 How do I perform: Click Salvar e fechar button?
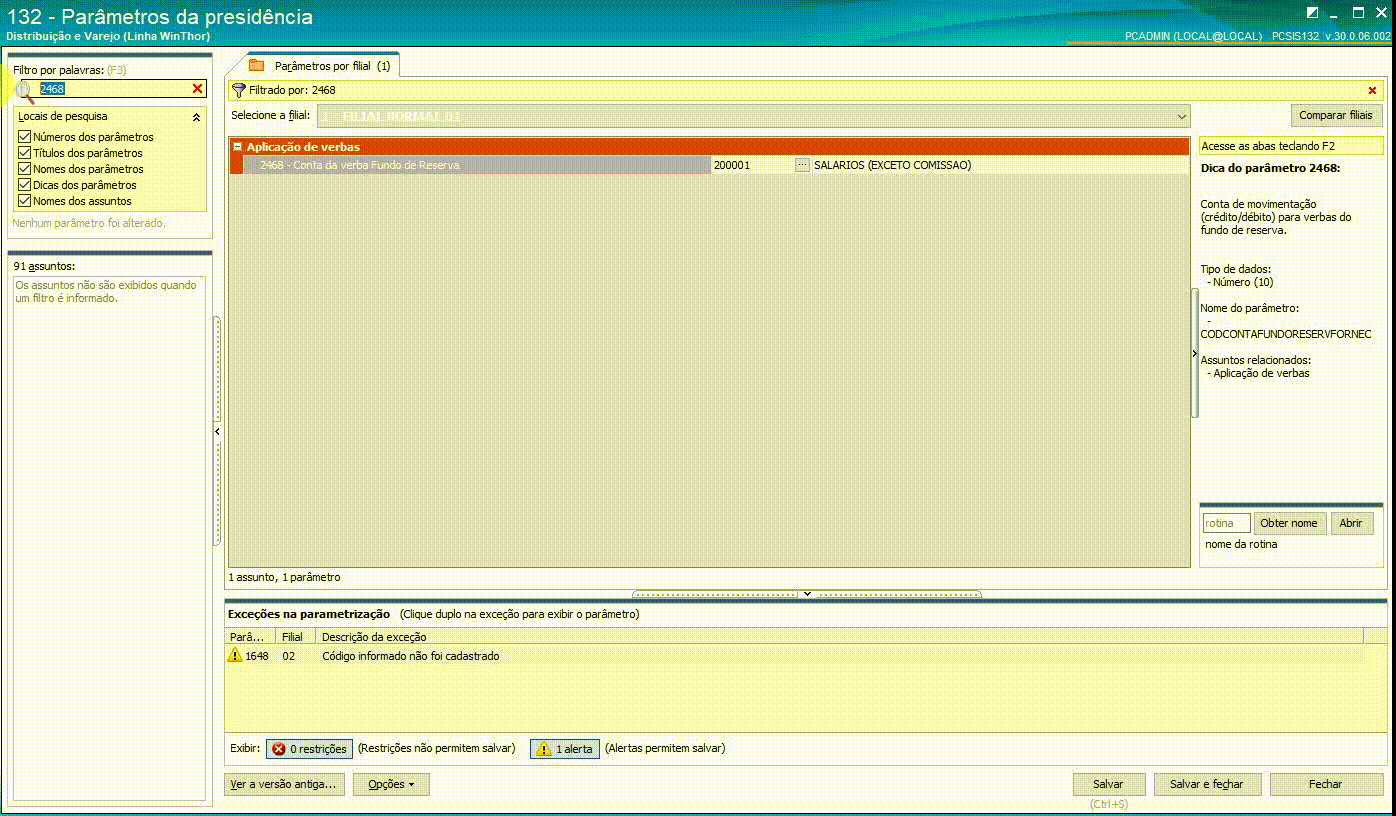(x=1207, y=784)
